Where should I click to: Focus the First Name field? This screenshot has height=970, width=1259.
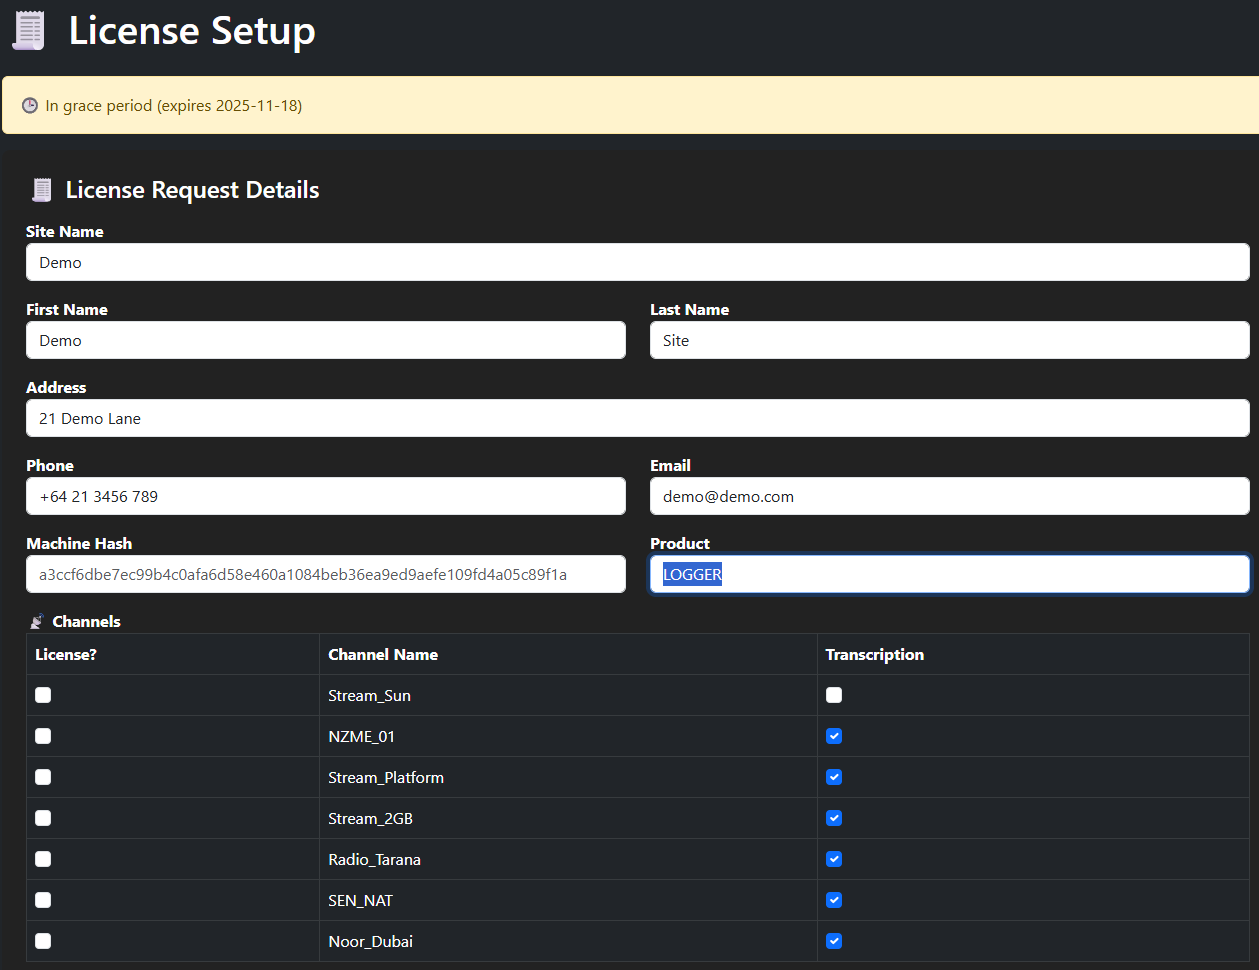tap(325, 340)
